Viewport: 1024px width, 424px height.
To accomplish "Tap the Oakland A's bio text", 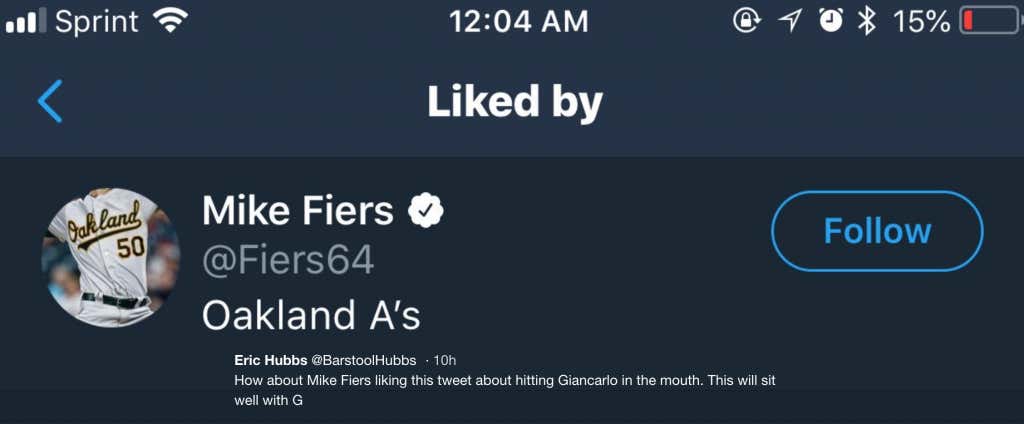I will (x=311, y=316).
